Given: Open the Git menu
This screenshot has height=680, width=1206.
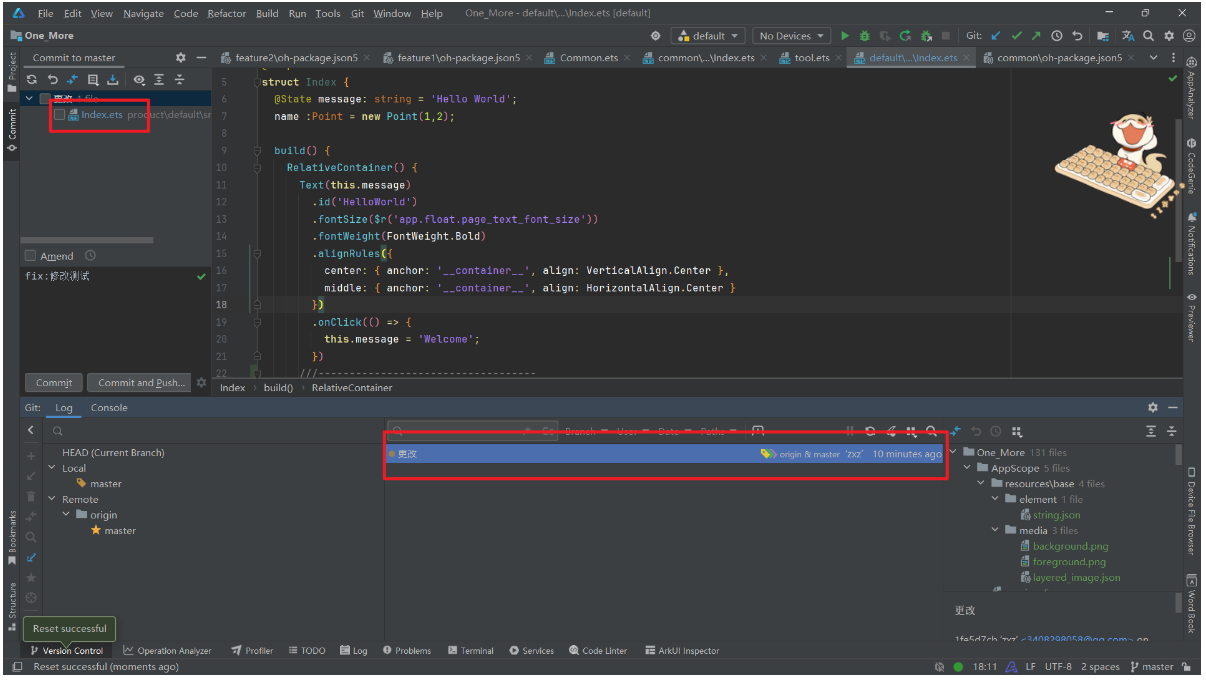Looking at the screenshot, I should coord(357,13).
